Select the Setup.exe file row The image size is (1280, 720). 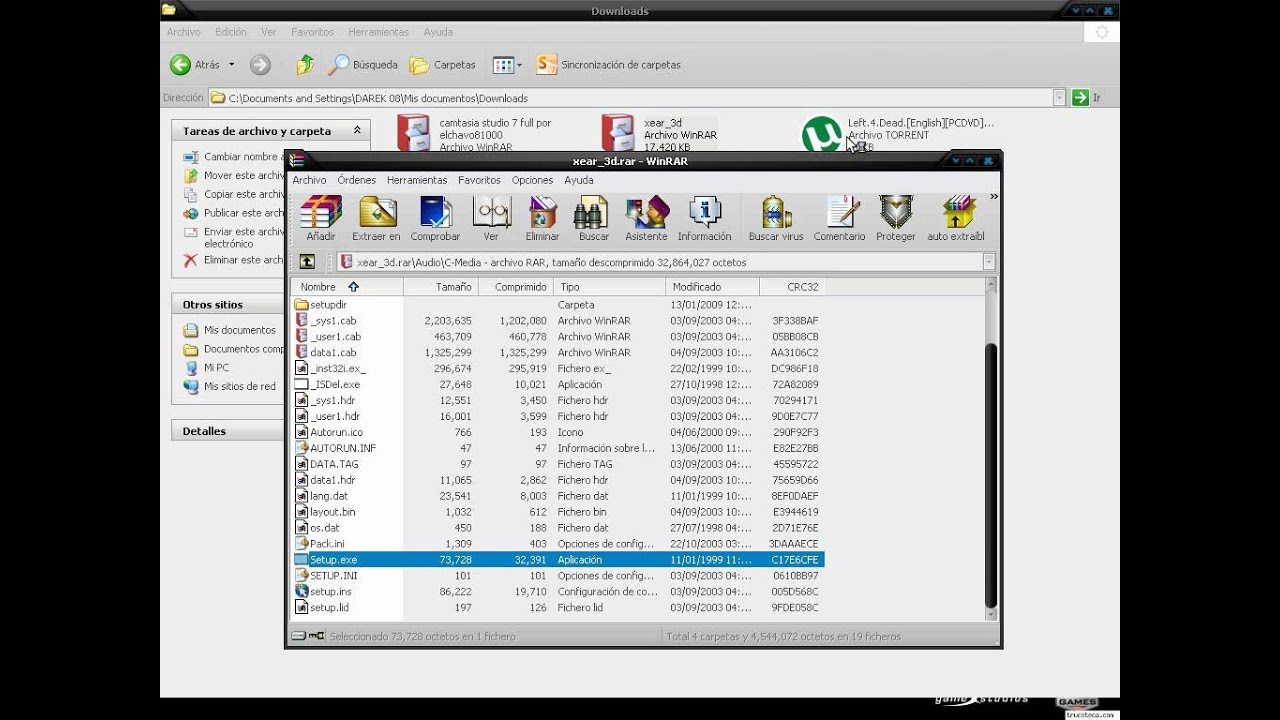pos(557,560)
